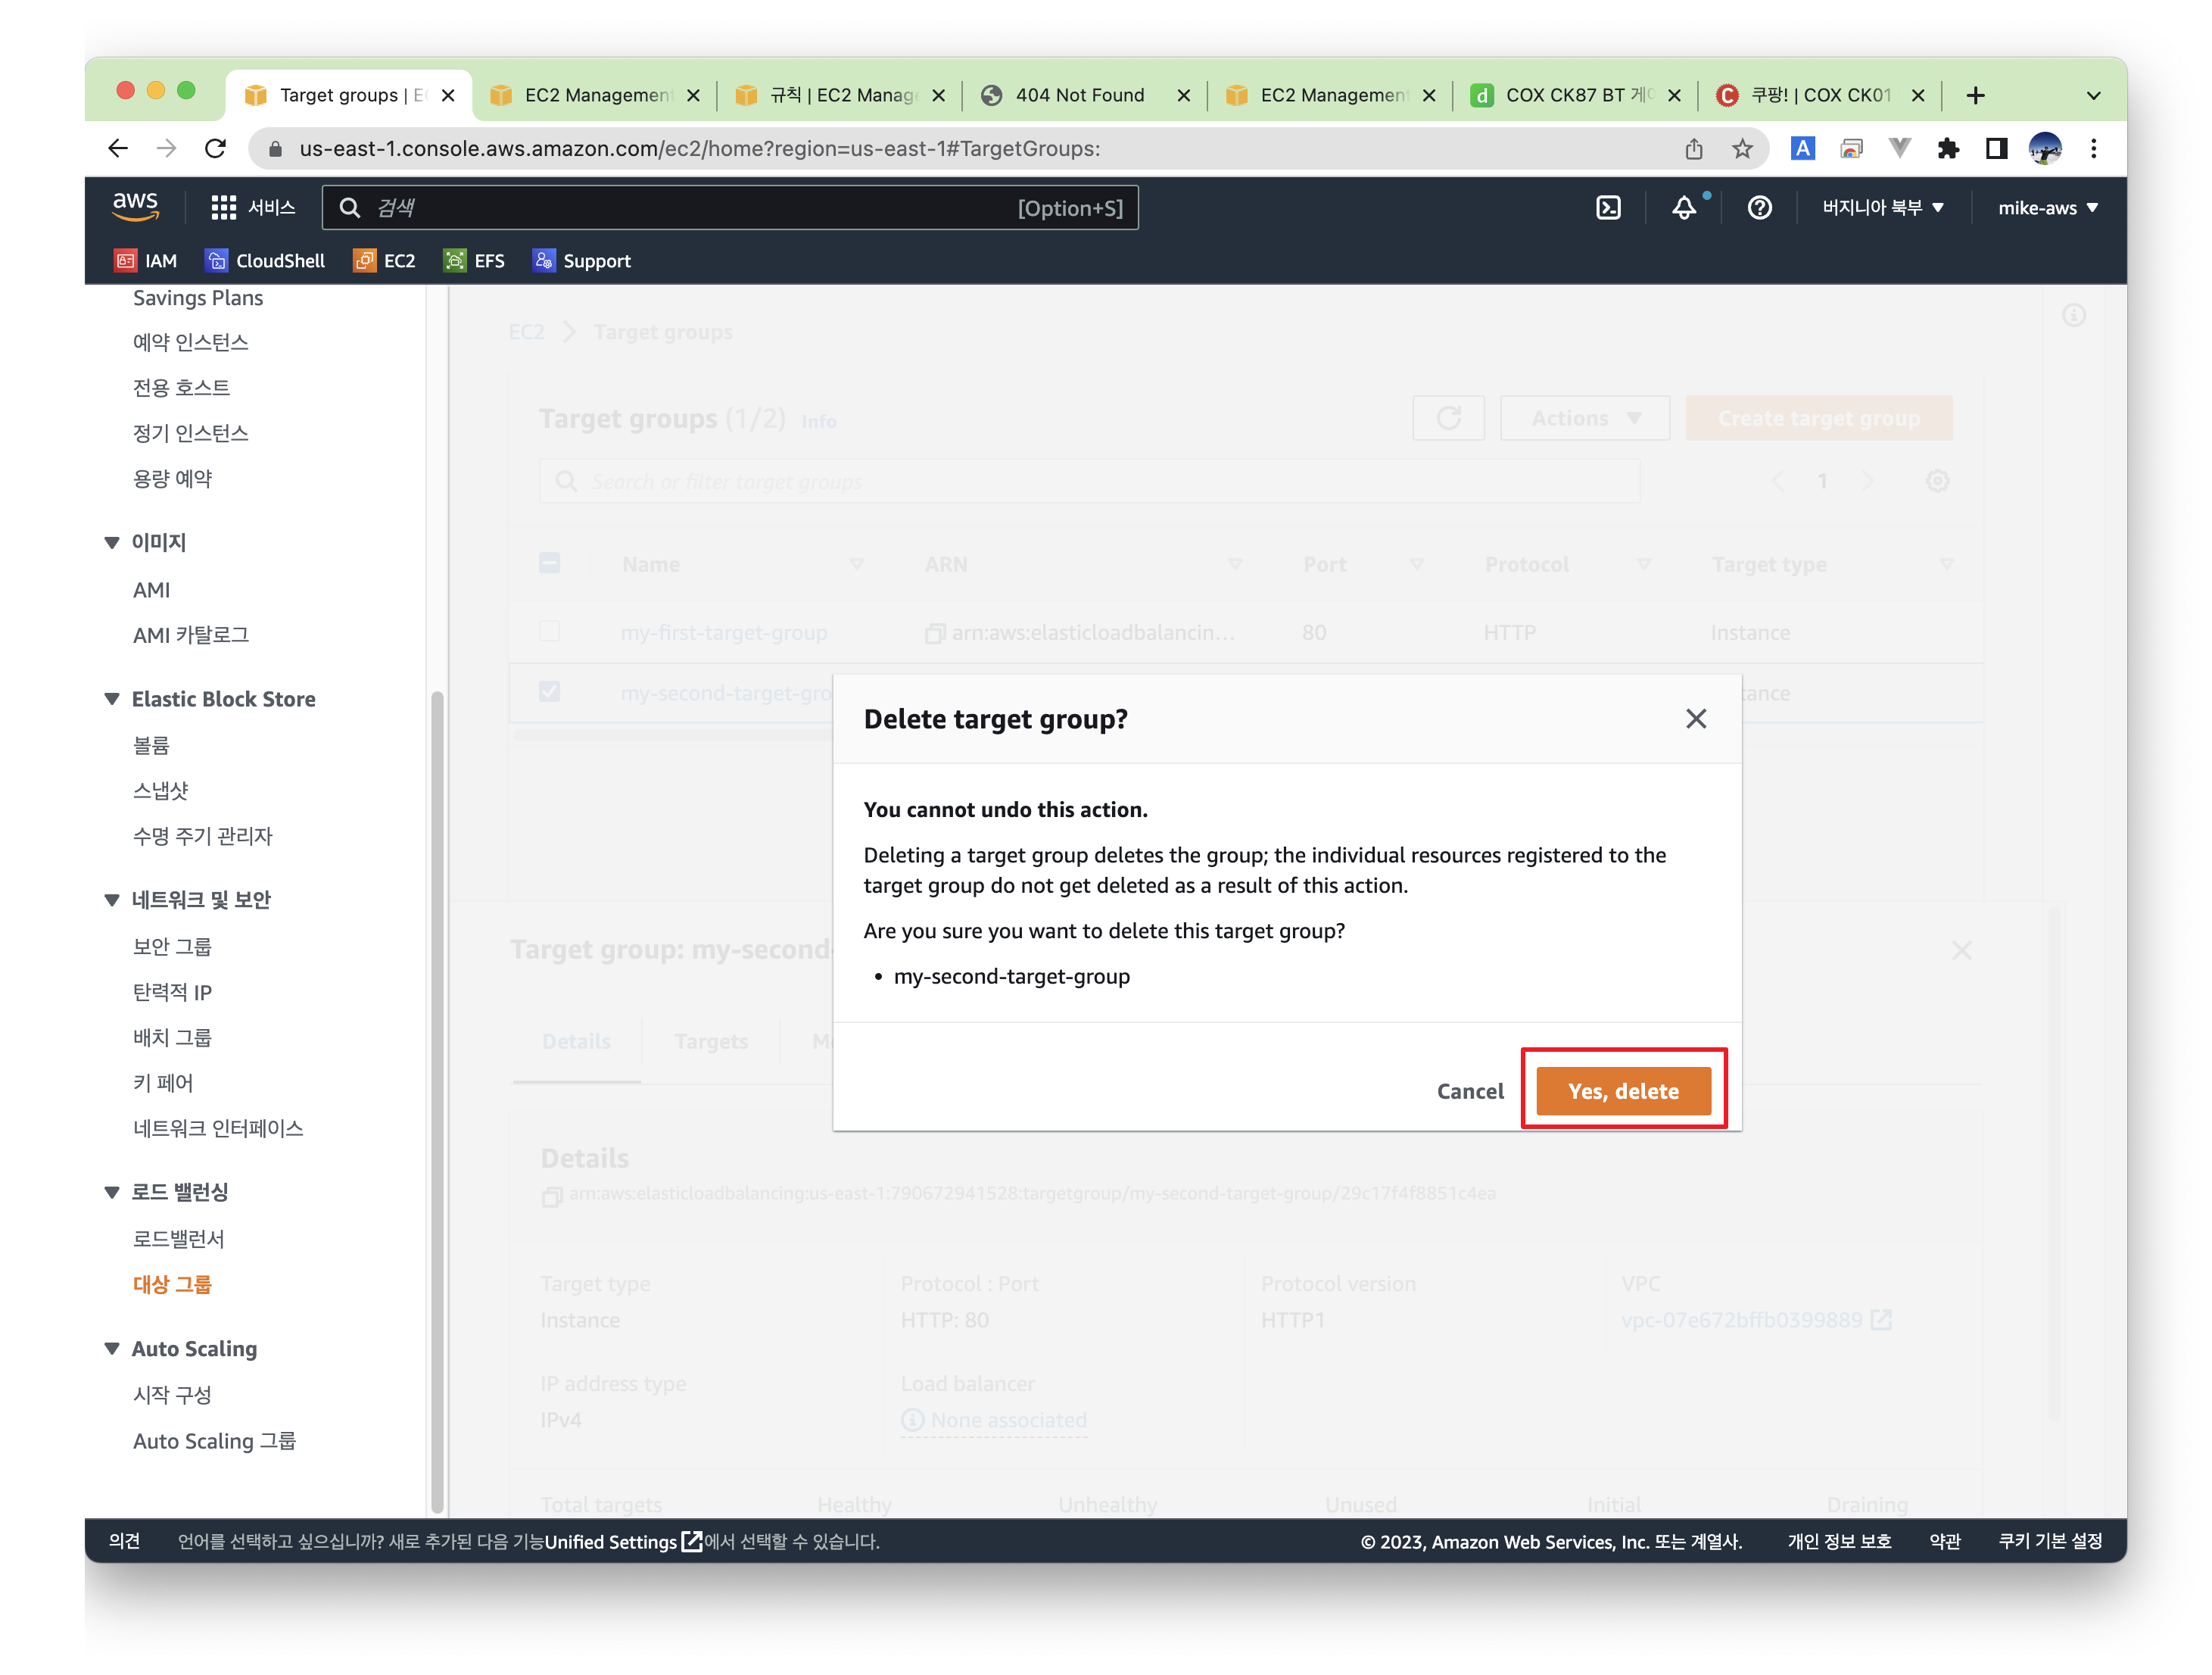2212x1675 pixels.
Task: Bookmark page with the star icon
Action: pos(1742,149)
